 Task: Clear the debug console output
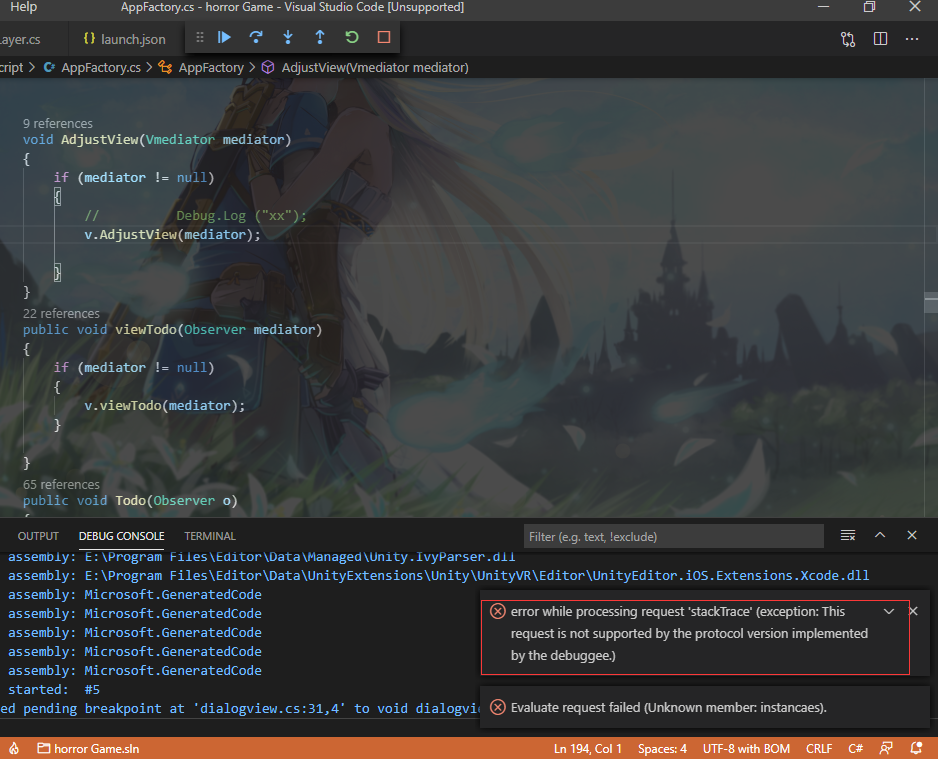pyautogui.click(x=848, y=536)
